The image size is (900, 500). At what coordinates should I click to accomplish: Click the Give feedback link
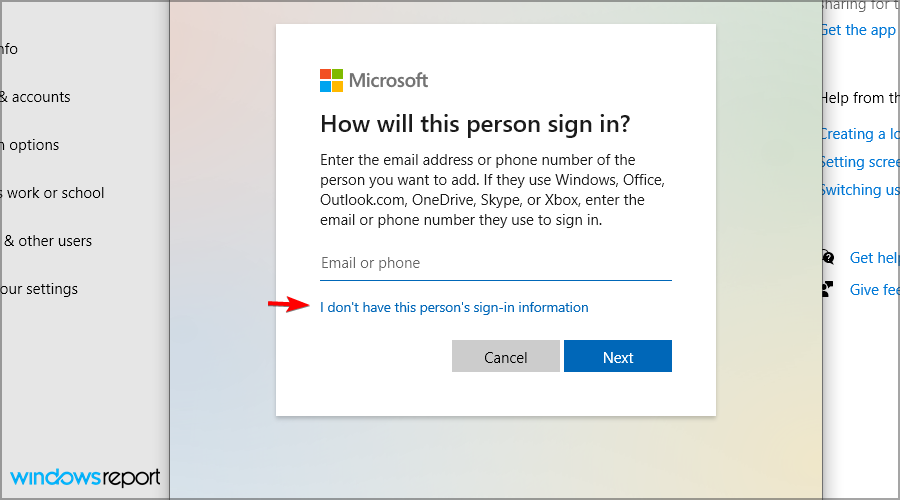(x=874, y=290)
